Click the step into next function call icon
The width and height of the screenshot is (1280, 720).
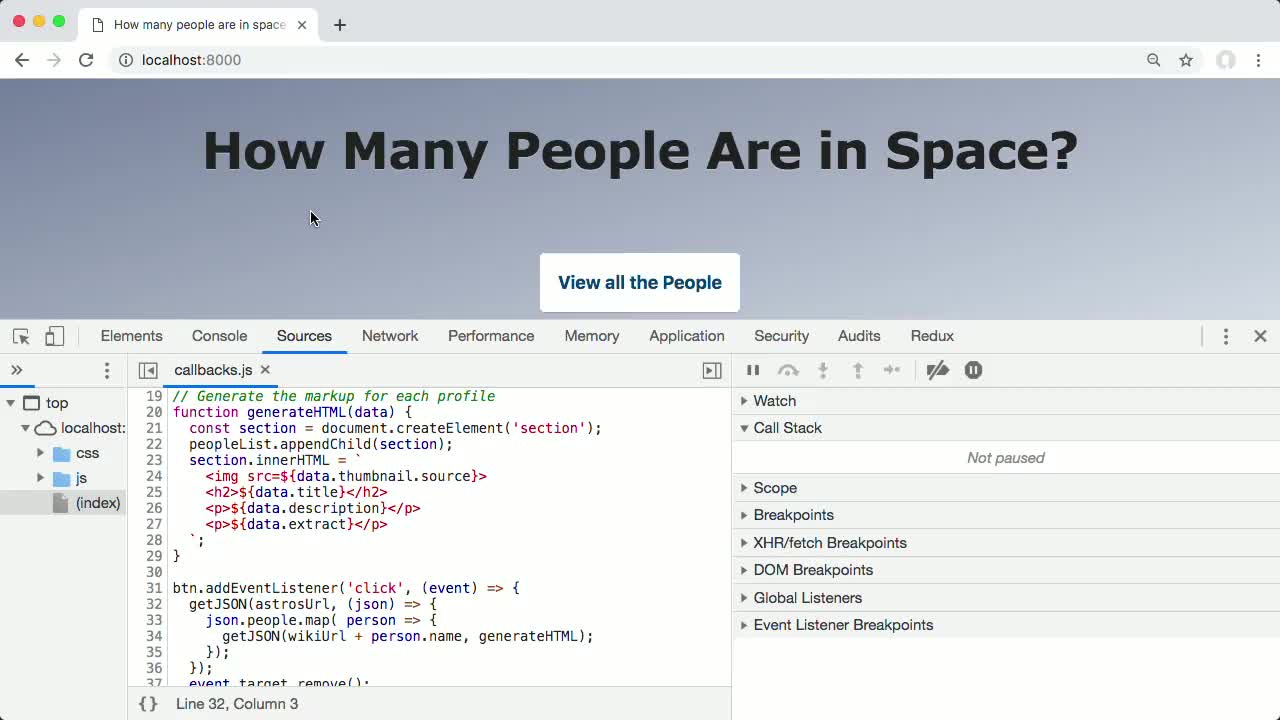pos(823,370)
